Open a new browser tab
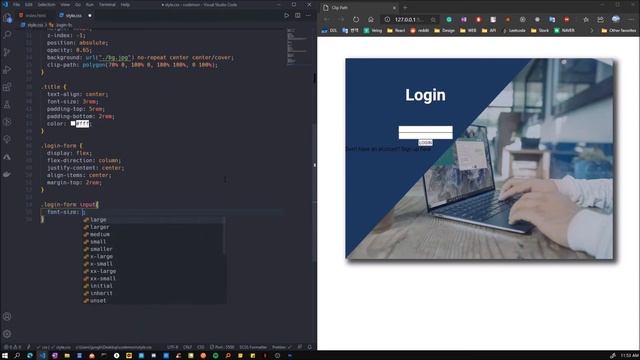Image resolution: width=640 pixels, height=360 pixels. pyautogui.click(x=405, y=7)
